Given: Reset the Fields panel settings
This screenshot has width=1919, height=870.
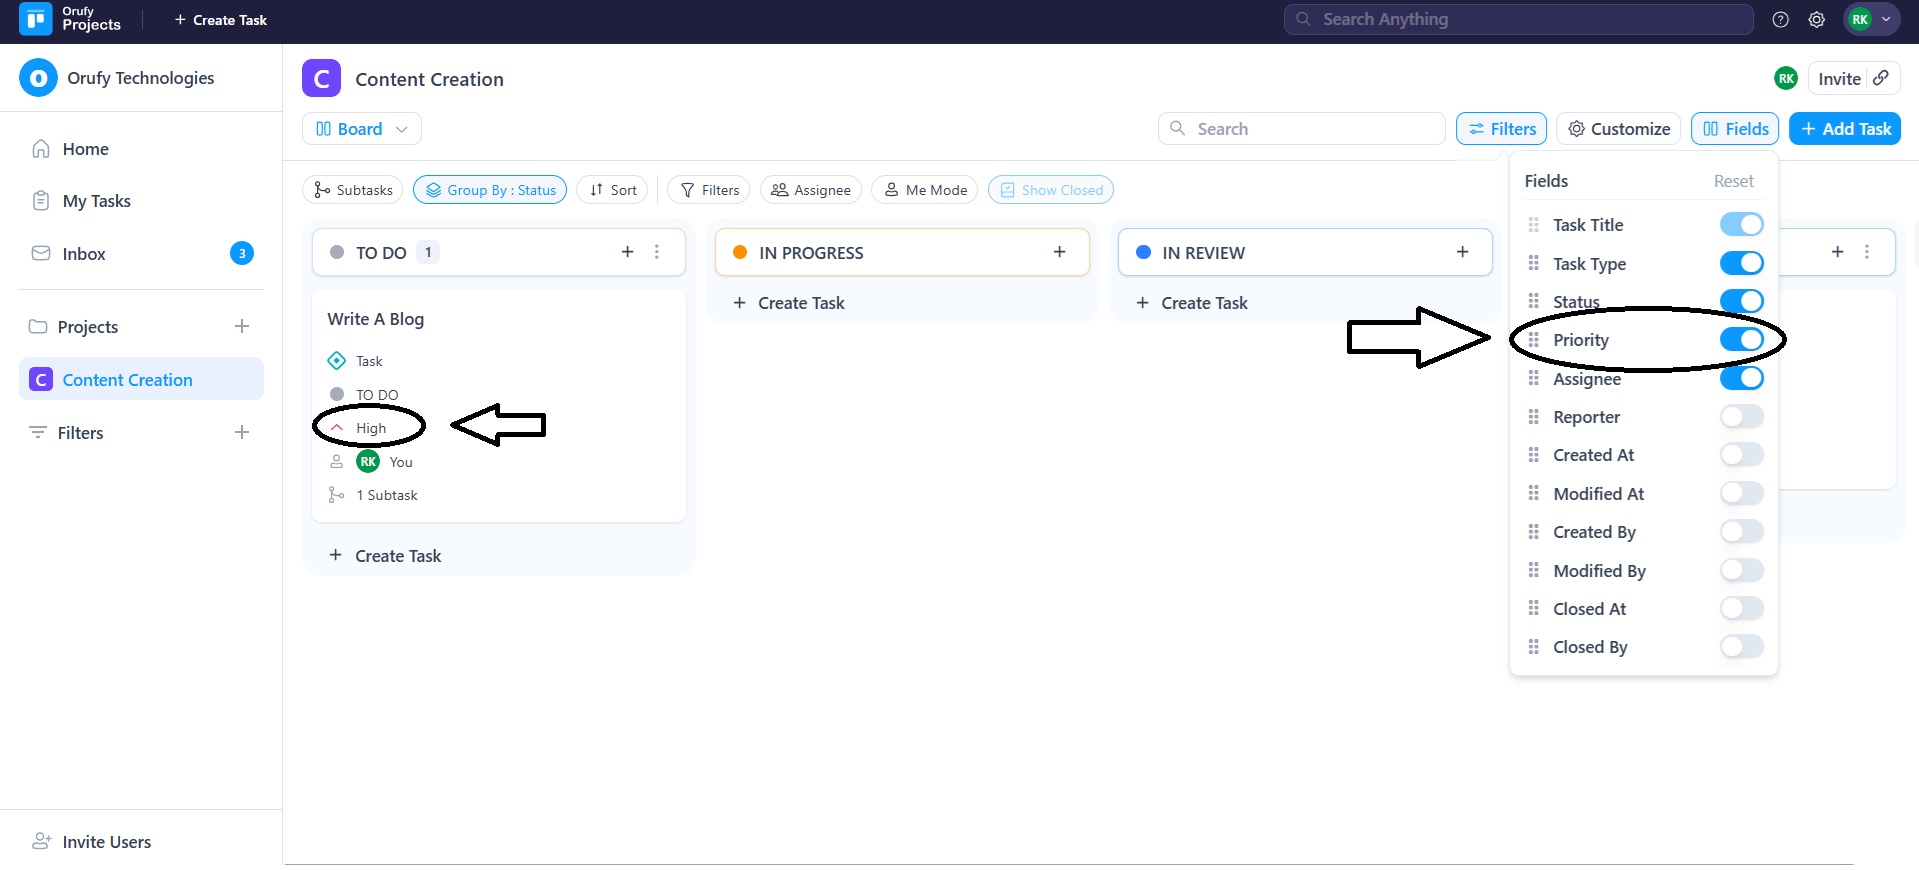Looking at the screenshot, I should point(1733,181).
